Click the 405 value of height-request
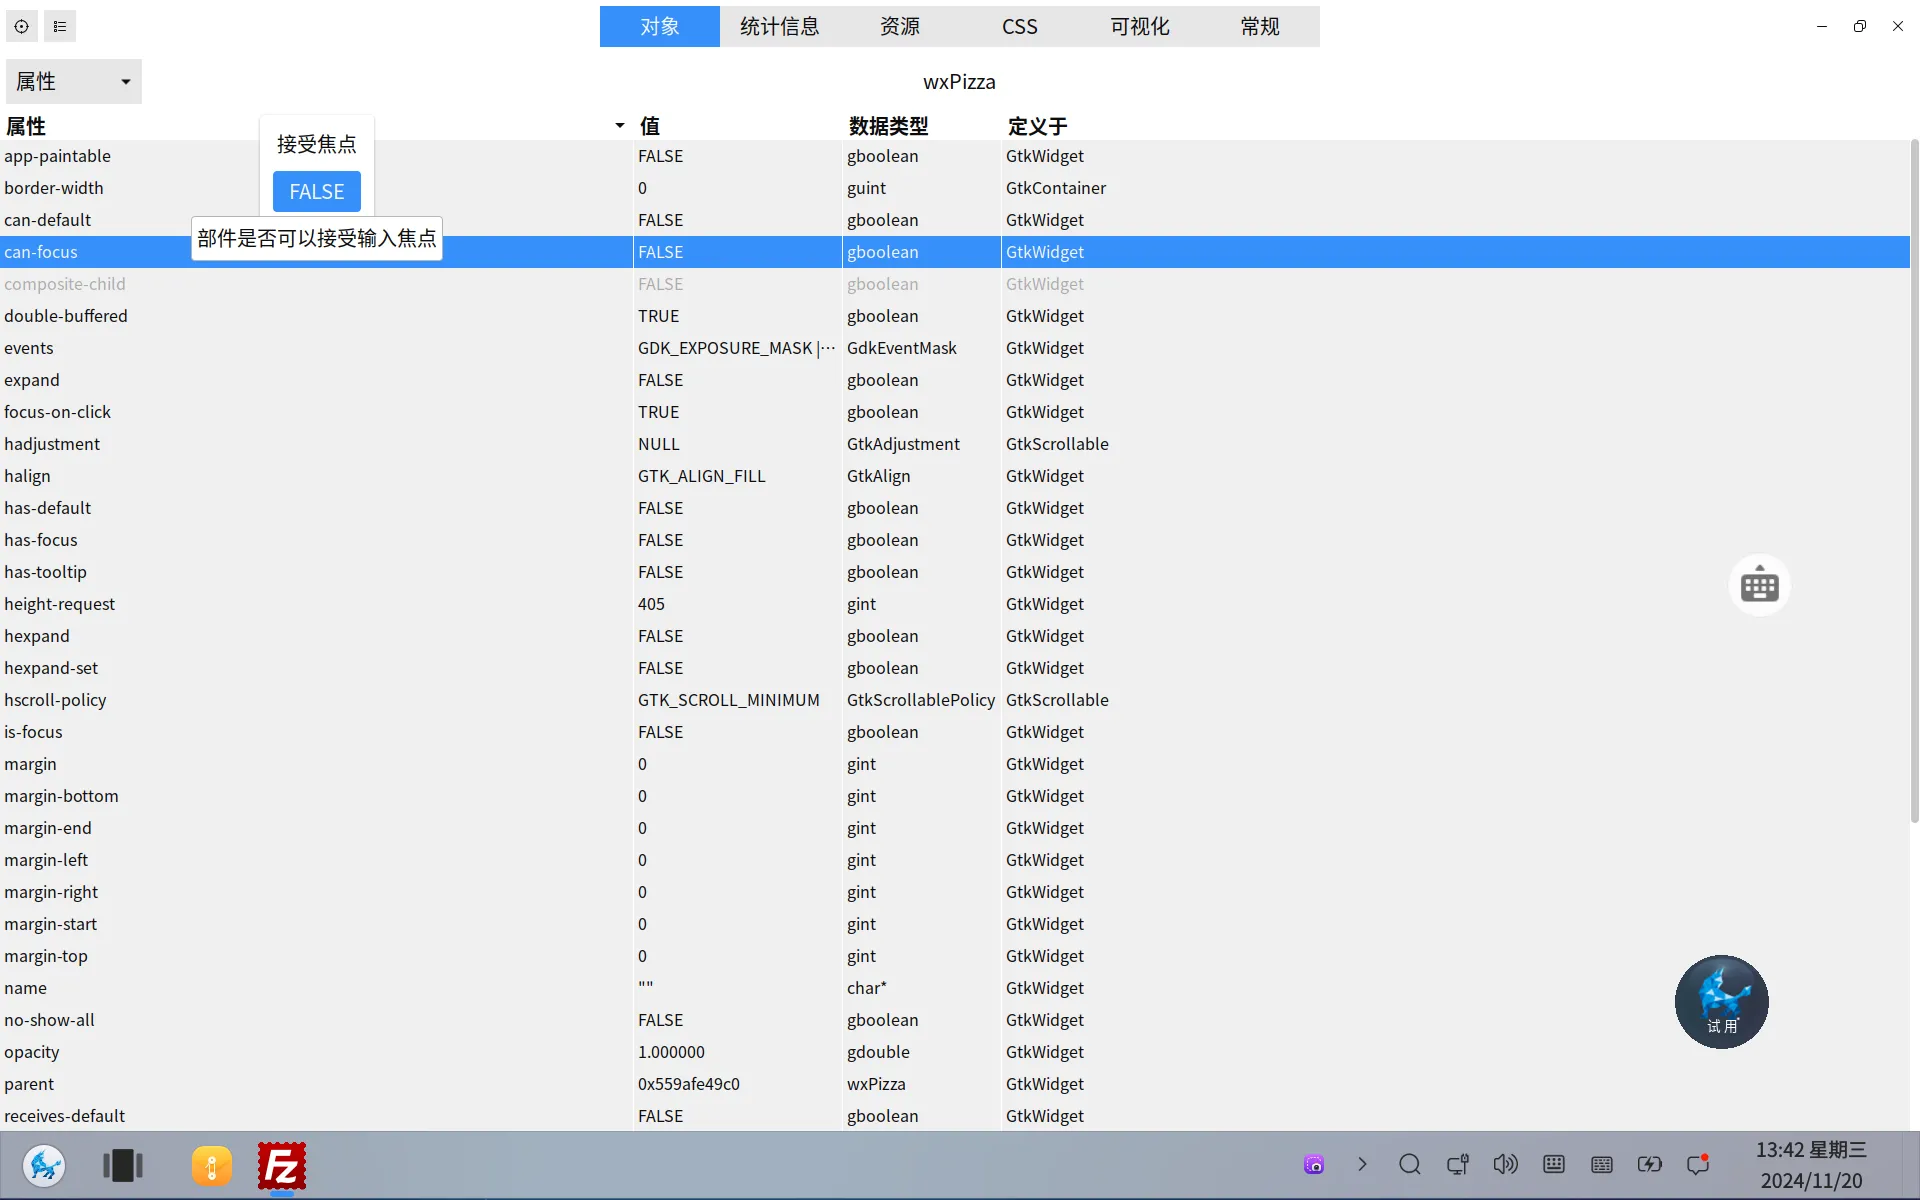 [651, 604]
